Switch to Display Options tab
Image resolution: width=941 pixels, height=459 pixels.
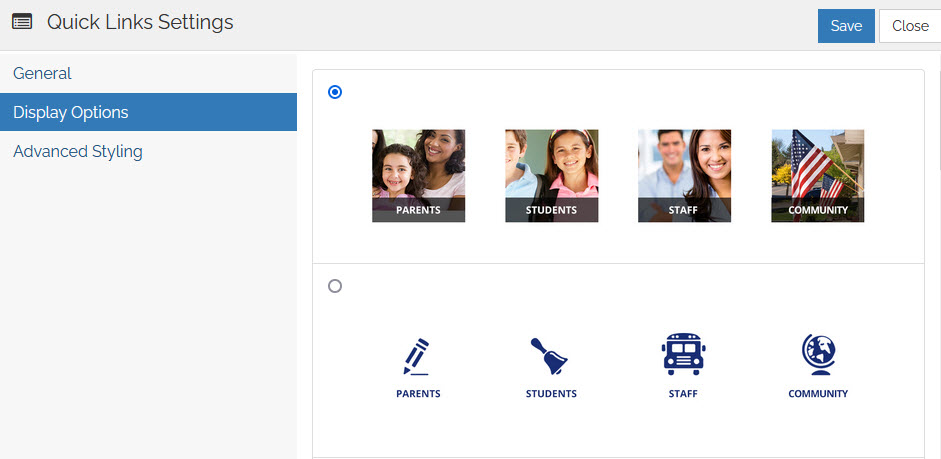(71, 112)
